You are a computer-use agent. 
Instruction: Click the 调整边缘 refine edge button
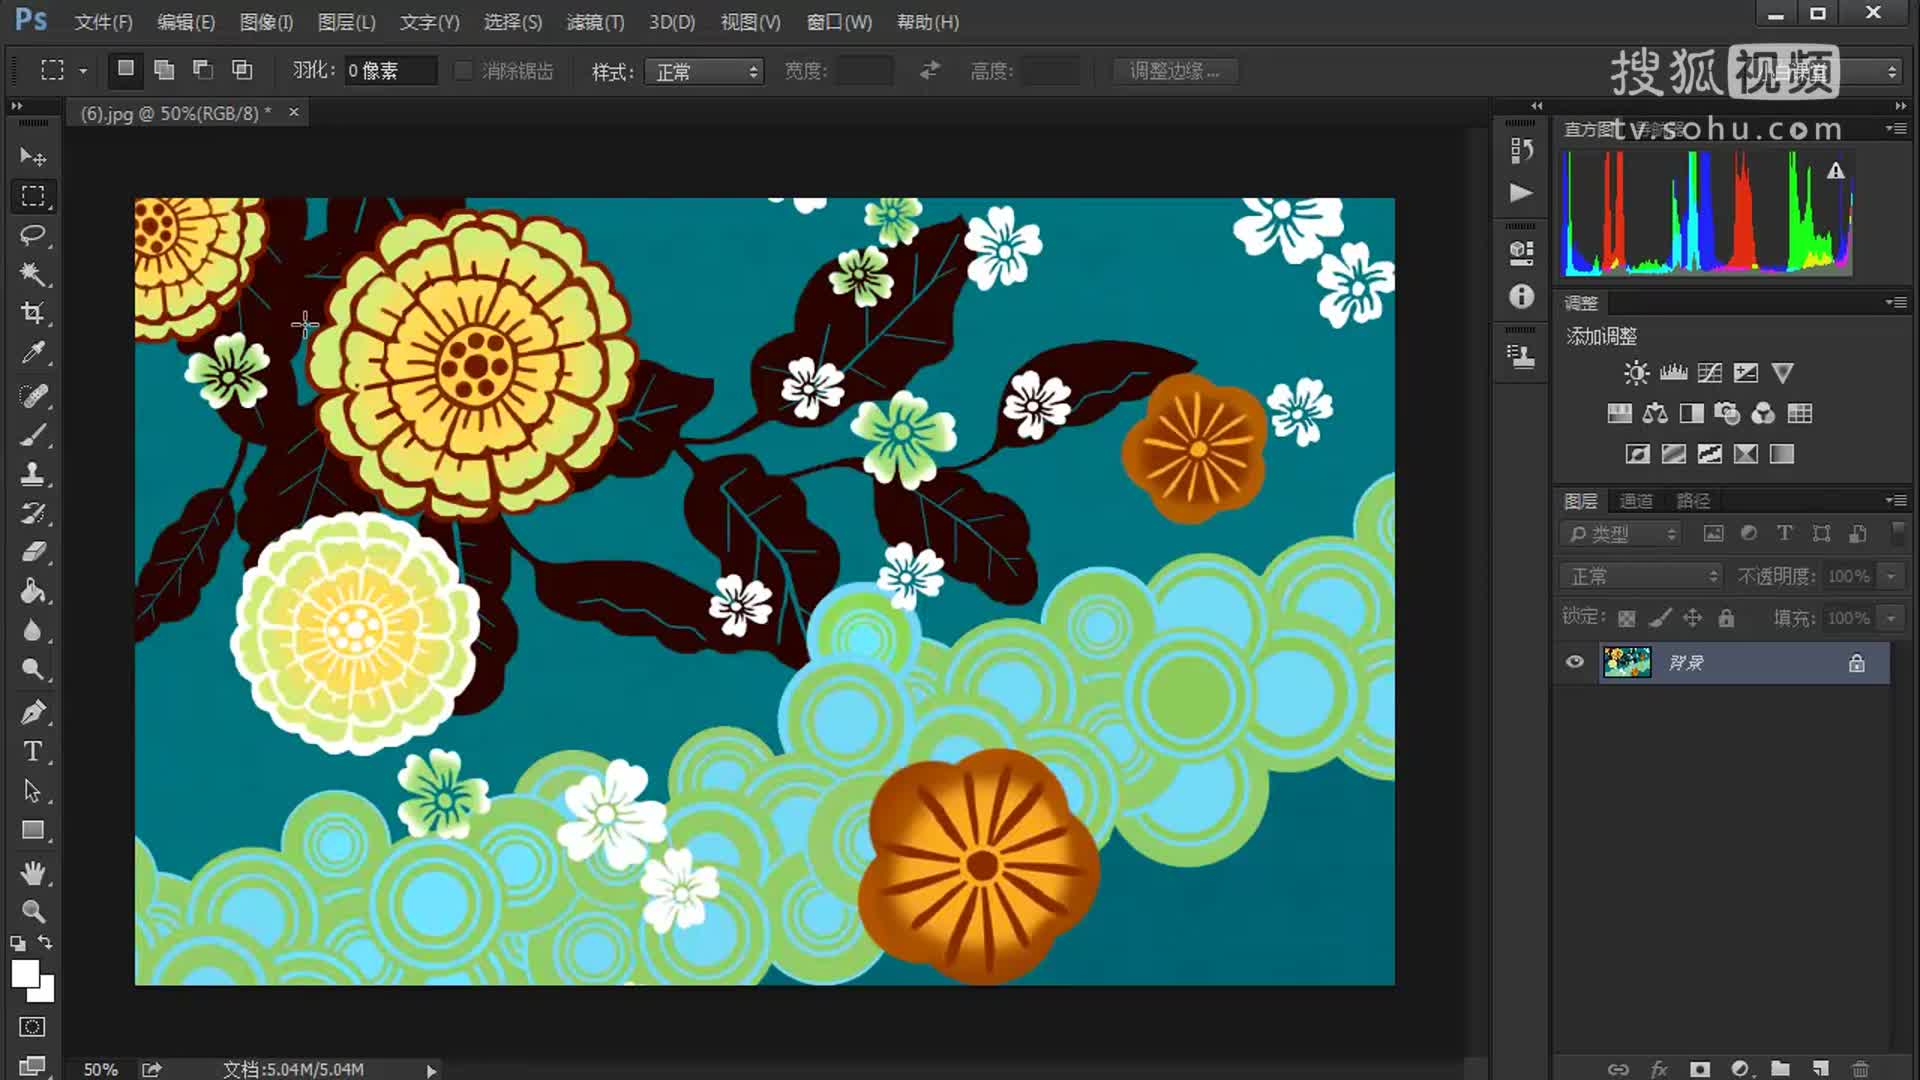1175,71
